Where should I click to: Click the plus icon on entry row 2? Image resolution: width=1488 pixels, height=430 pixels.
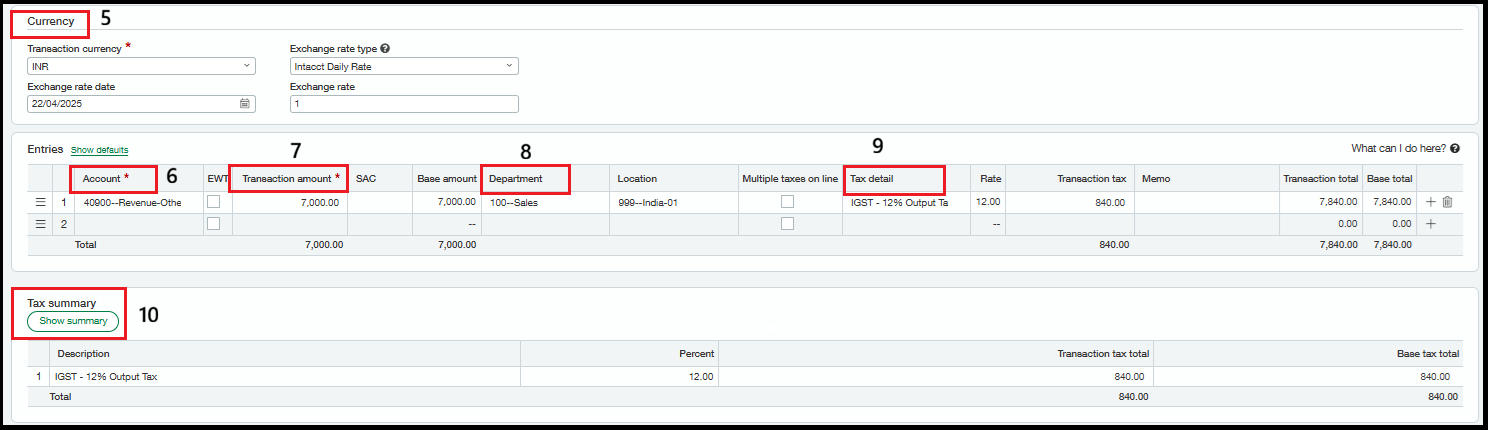pos(1430,224)
